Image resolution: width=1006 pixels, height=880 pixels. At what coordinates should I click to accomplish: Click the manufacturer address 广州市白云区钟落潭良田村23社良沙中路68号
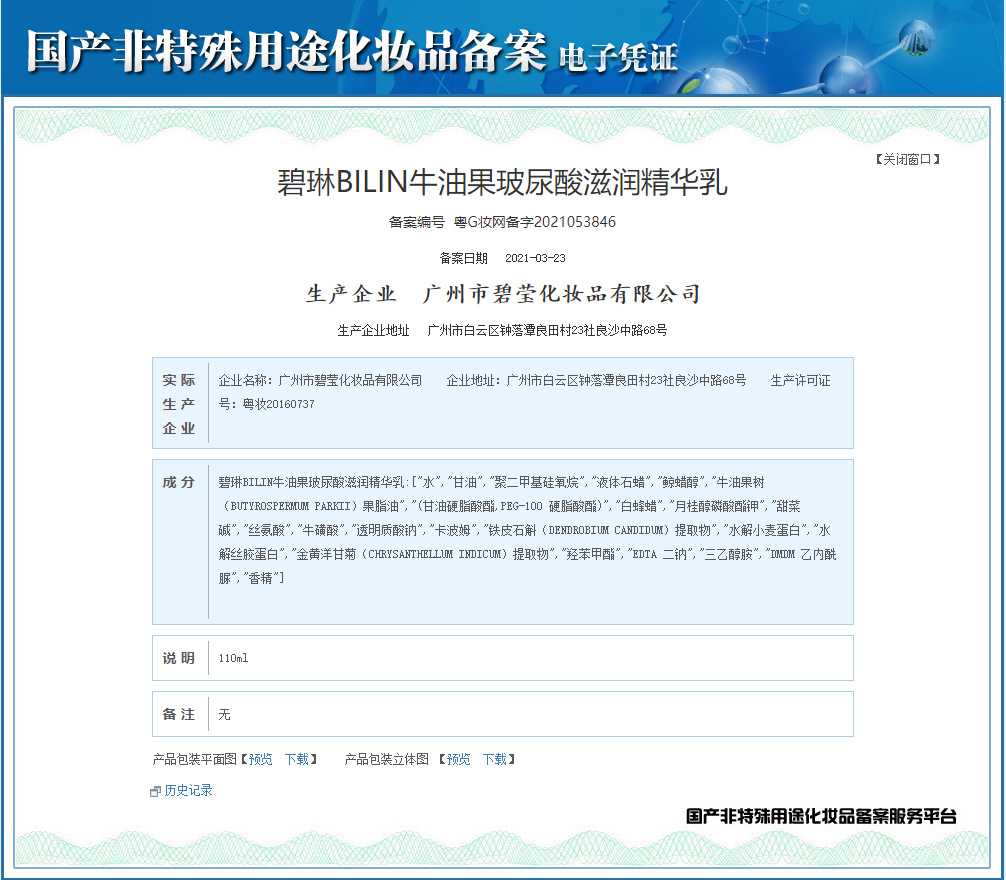tap(547, 330)
